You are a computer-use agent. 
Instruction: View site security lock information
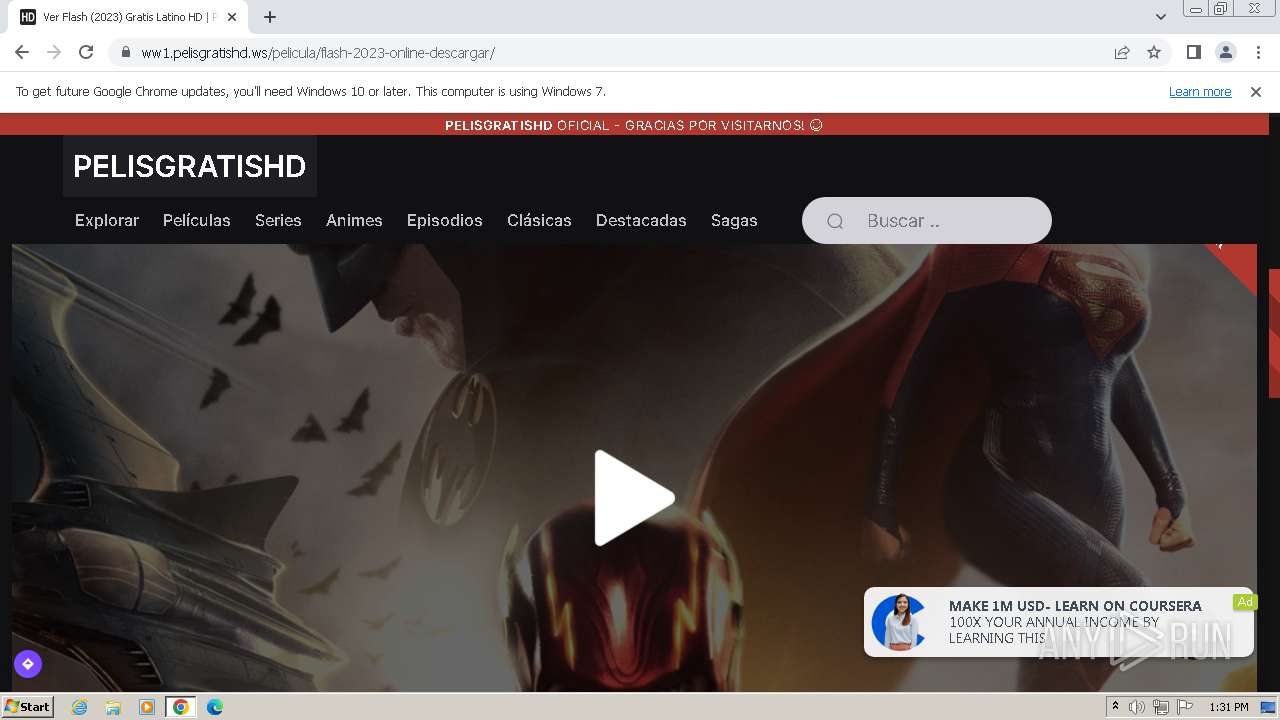pos(126,52)
